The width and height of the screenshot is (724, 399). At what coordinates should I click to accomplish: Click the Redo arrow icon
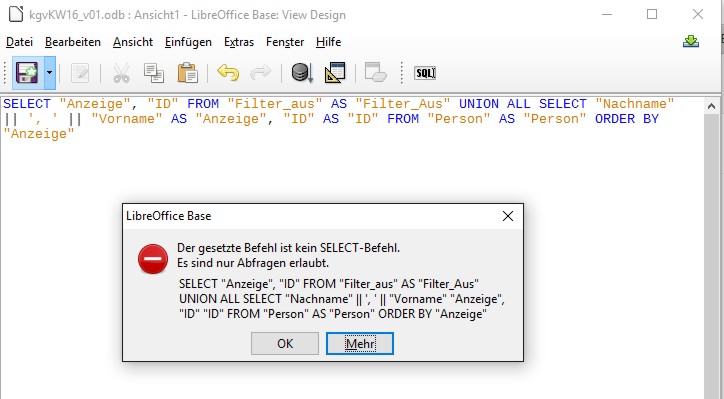point(260,73)
